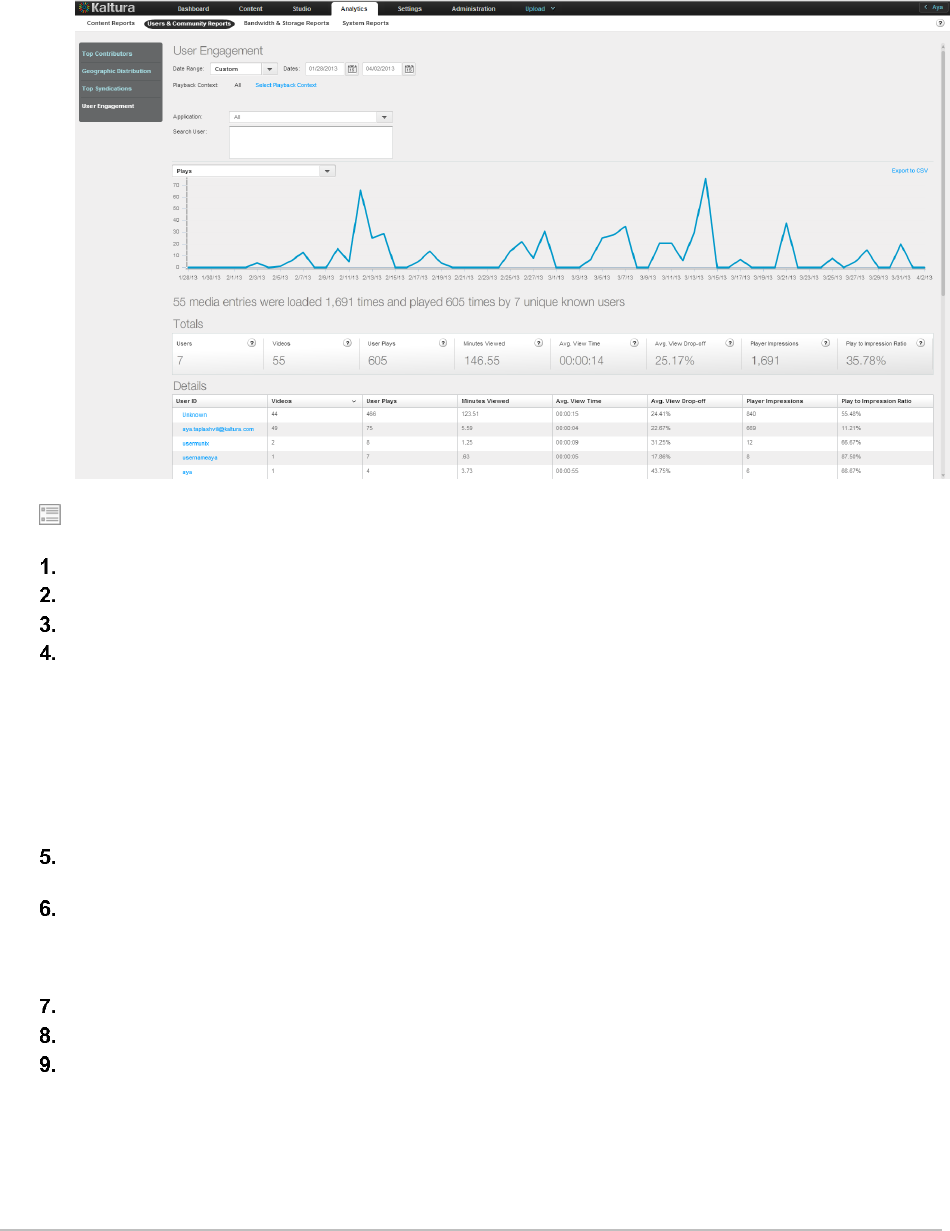The height and width of the screenshot is (1231, 950).
Task: Click the help icon beside User Plays total
Action: point(443,343)
